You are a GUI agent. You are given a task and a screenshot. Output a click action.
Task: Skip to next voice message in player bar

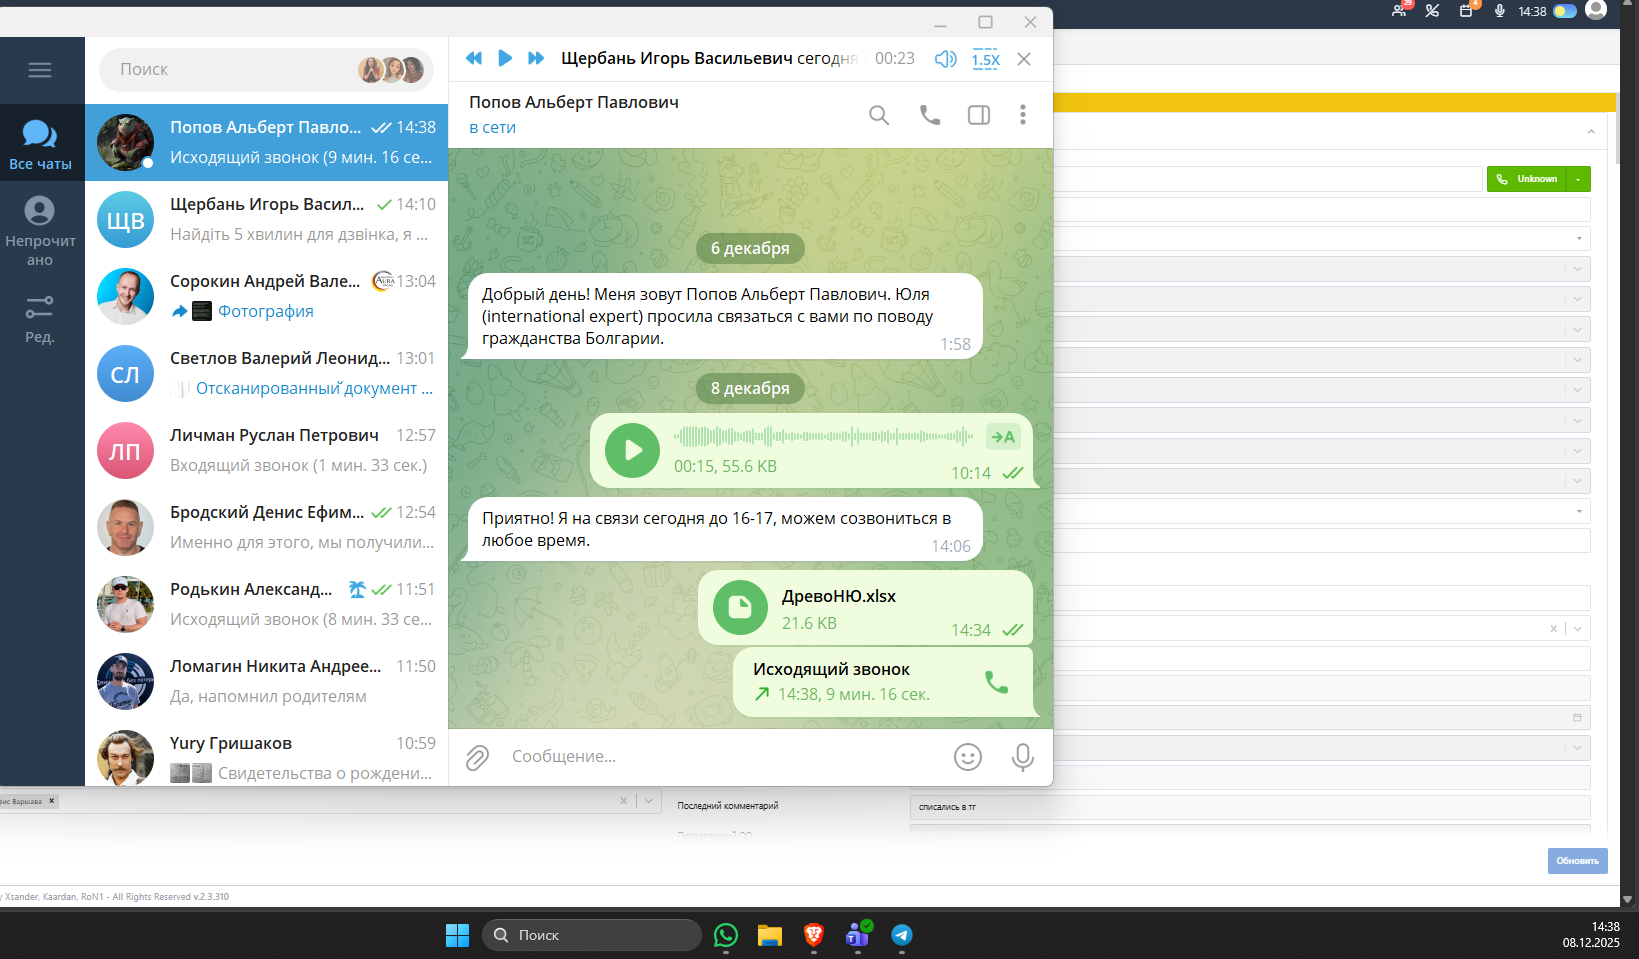[536, 59]
